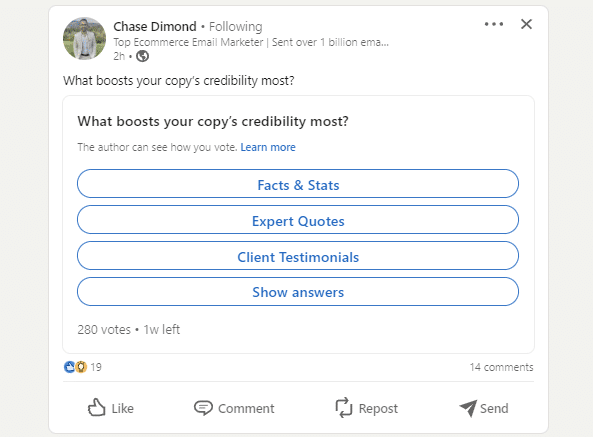593x437 pixels.
Task: Vote for Facts & Stats option
Action: [298, 184]
